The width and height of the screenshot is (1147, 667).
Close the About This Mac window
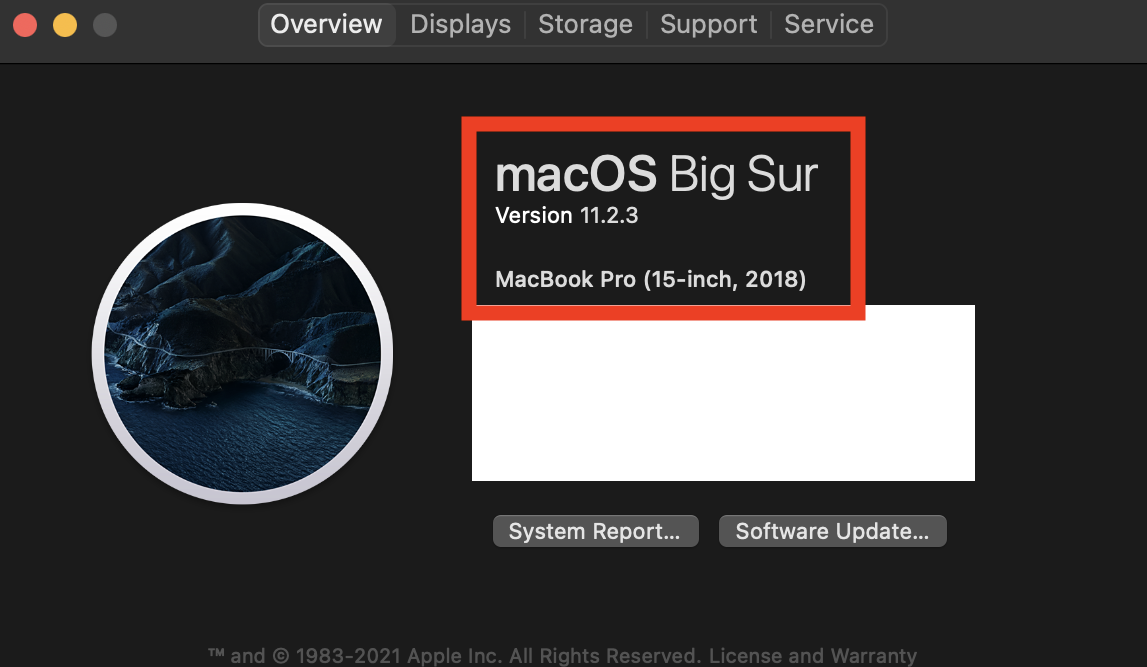tap(25, 25)
